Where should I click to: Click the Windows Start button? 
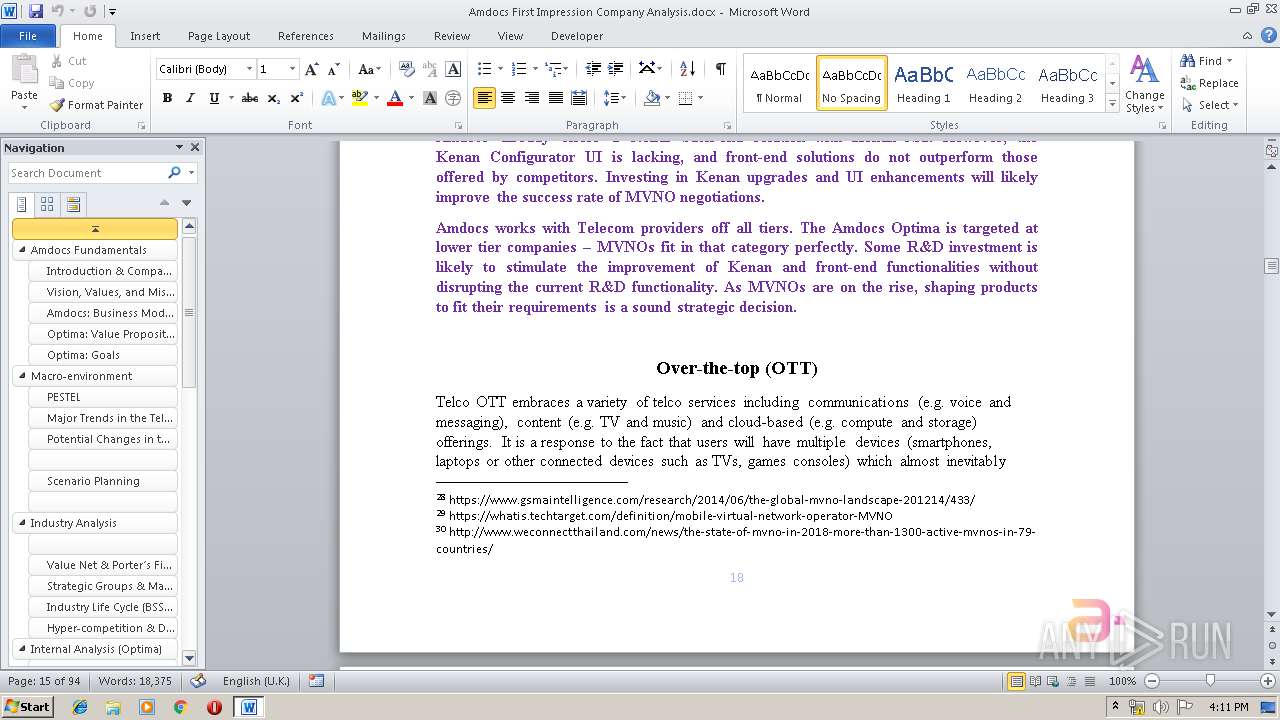28,707
